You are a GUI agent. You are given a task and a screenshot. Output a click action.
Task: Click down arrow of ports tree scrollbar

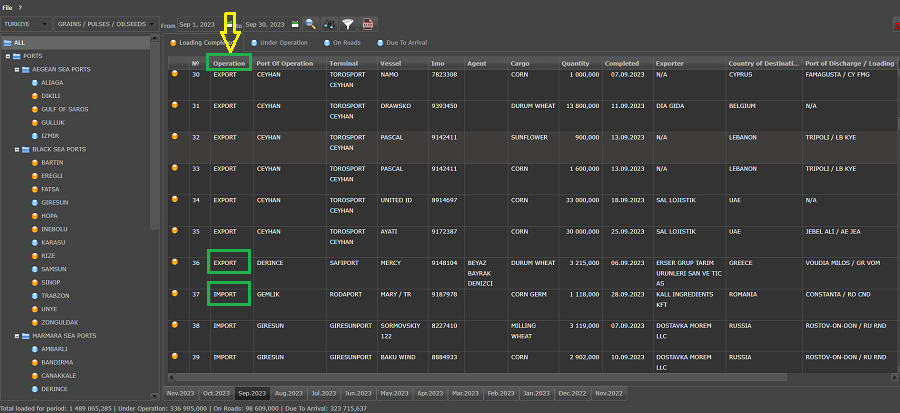point(154,396)
